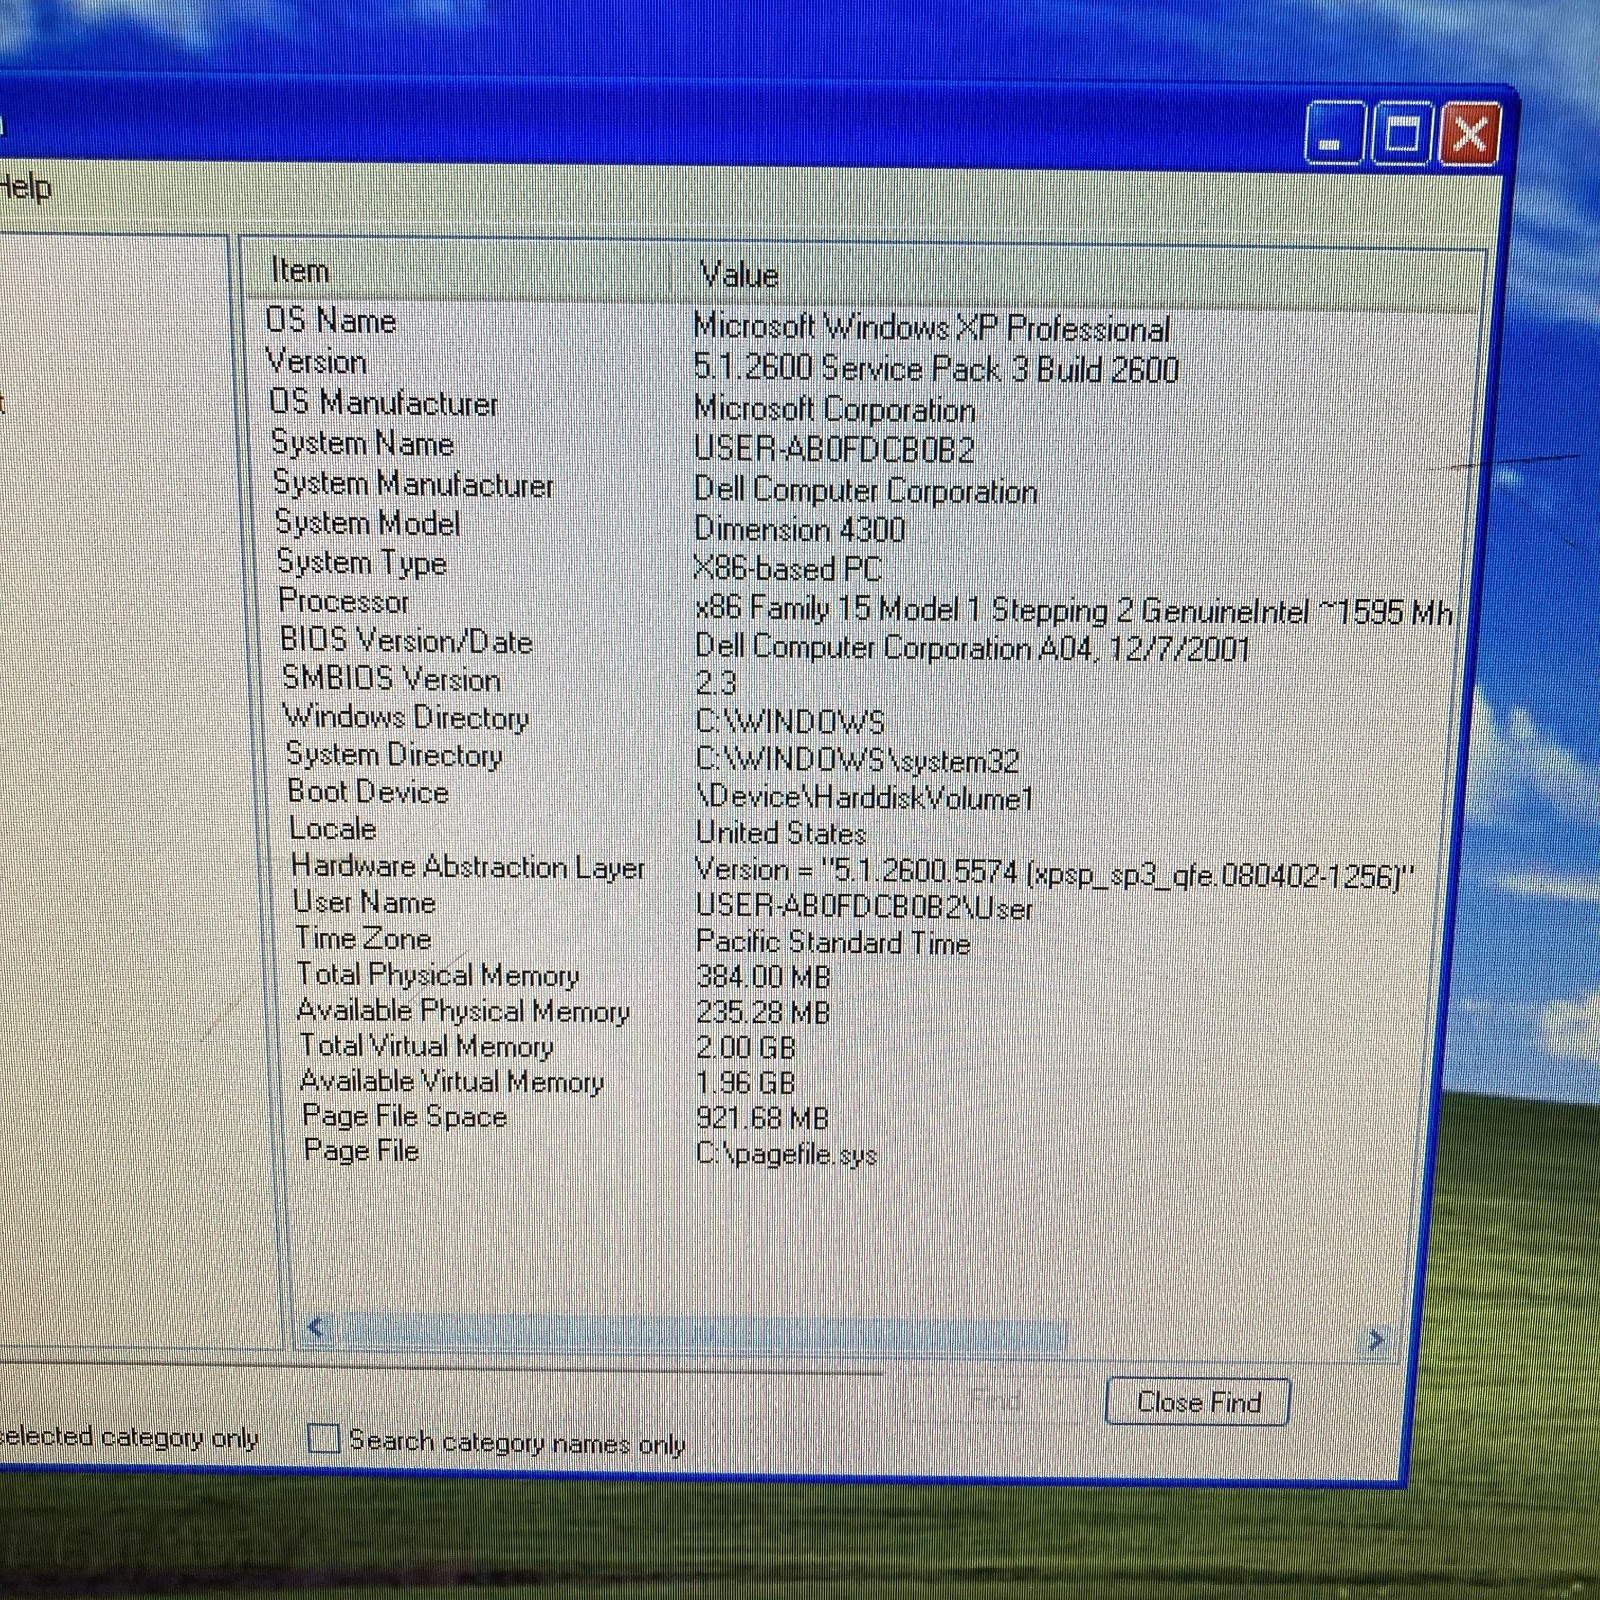Click the 'X86-based PC' value

click(x=787, y=568)
